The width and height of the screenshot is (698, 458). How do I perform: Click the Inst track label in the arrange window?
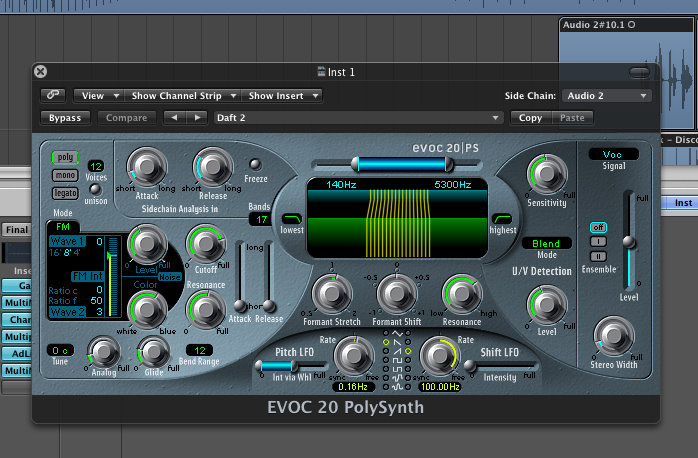coord(683,203)
